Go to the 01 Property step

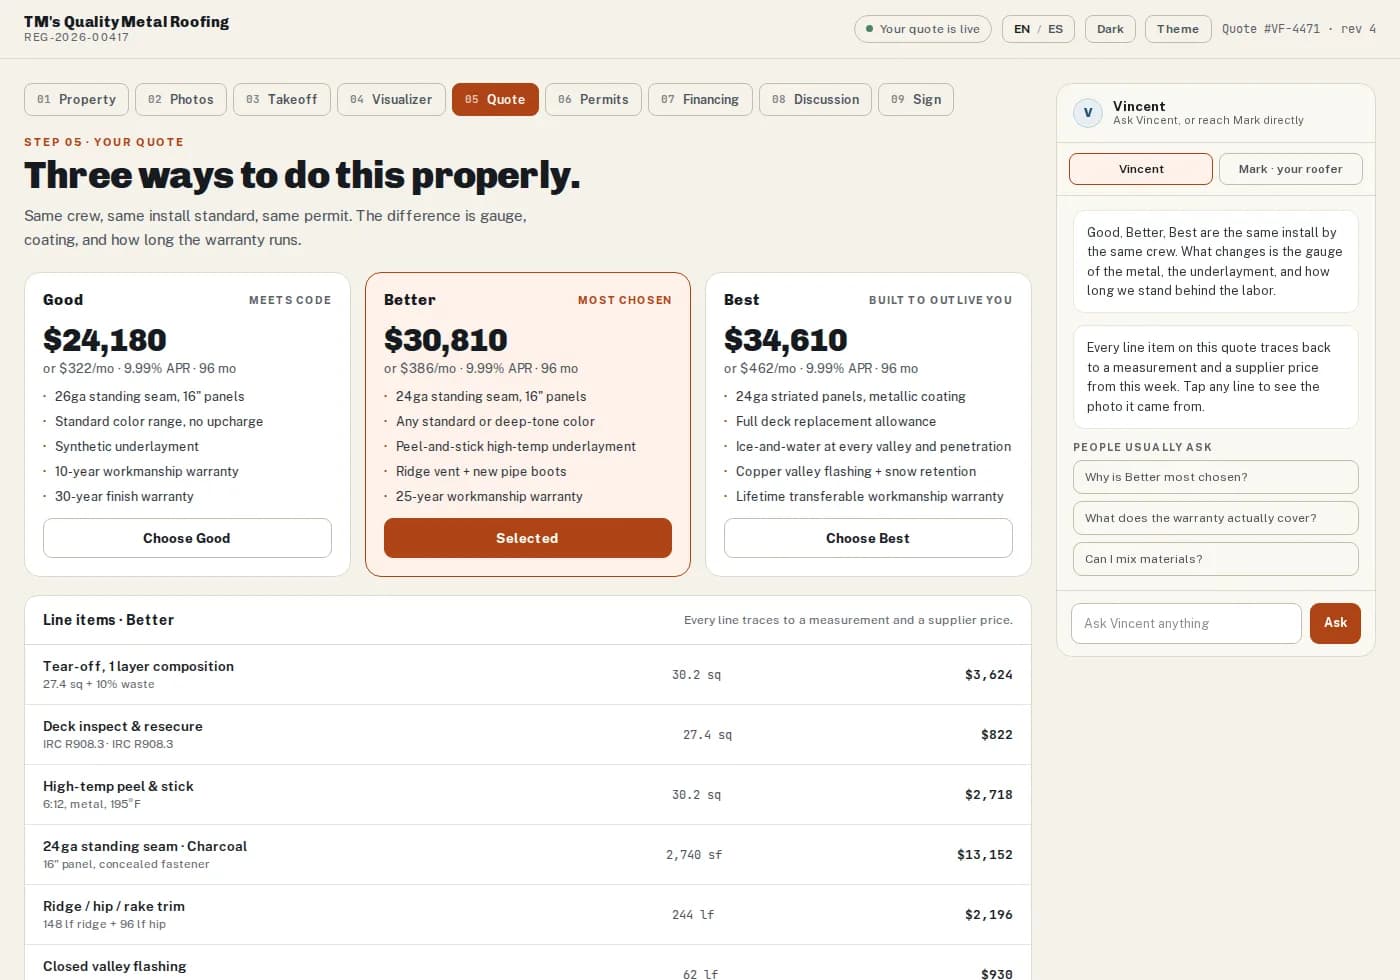[76, 99]
